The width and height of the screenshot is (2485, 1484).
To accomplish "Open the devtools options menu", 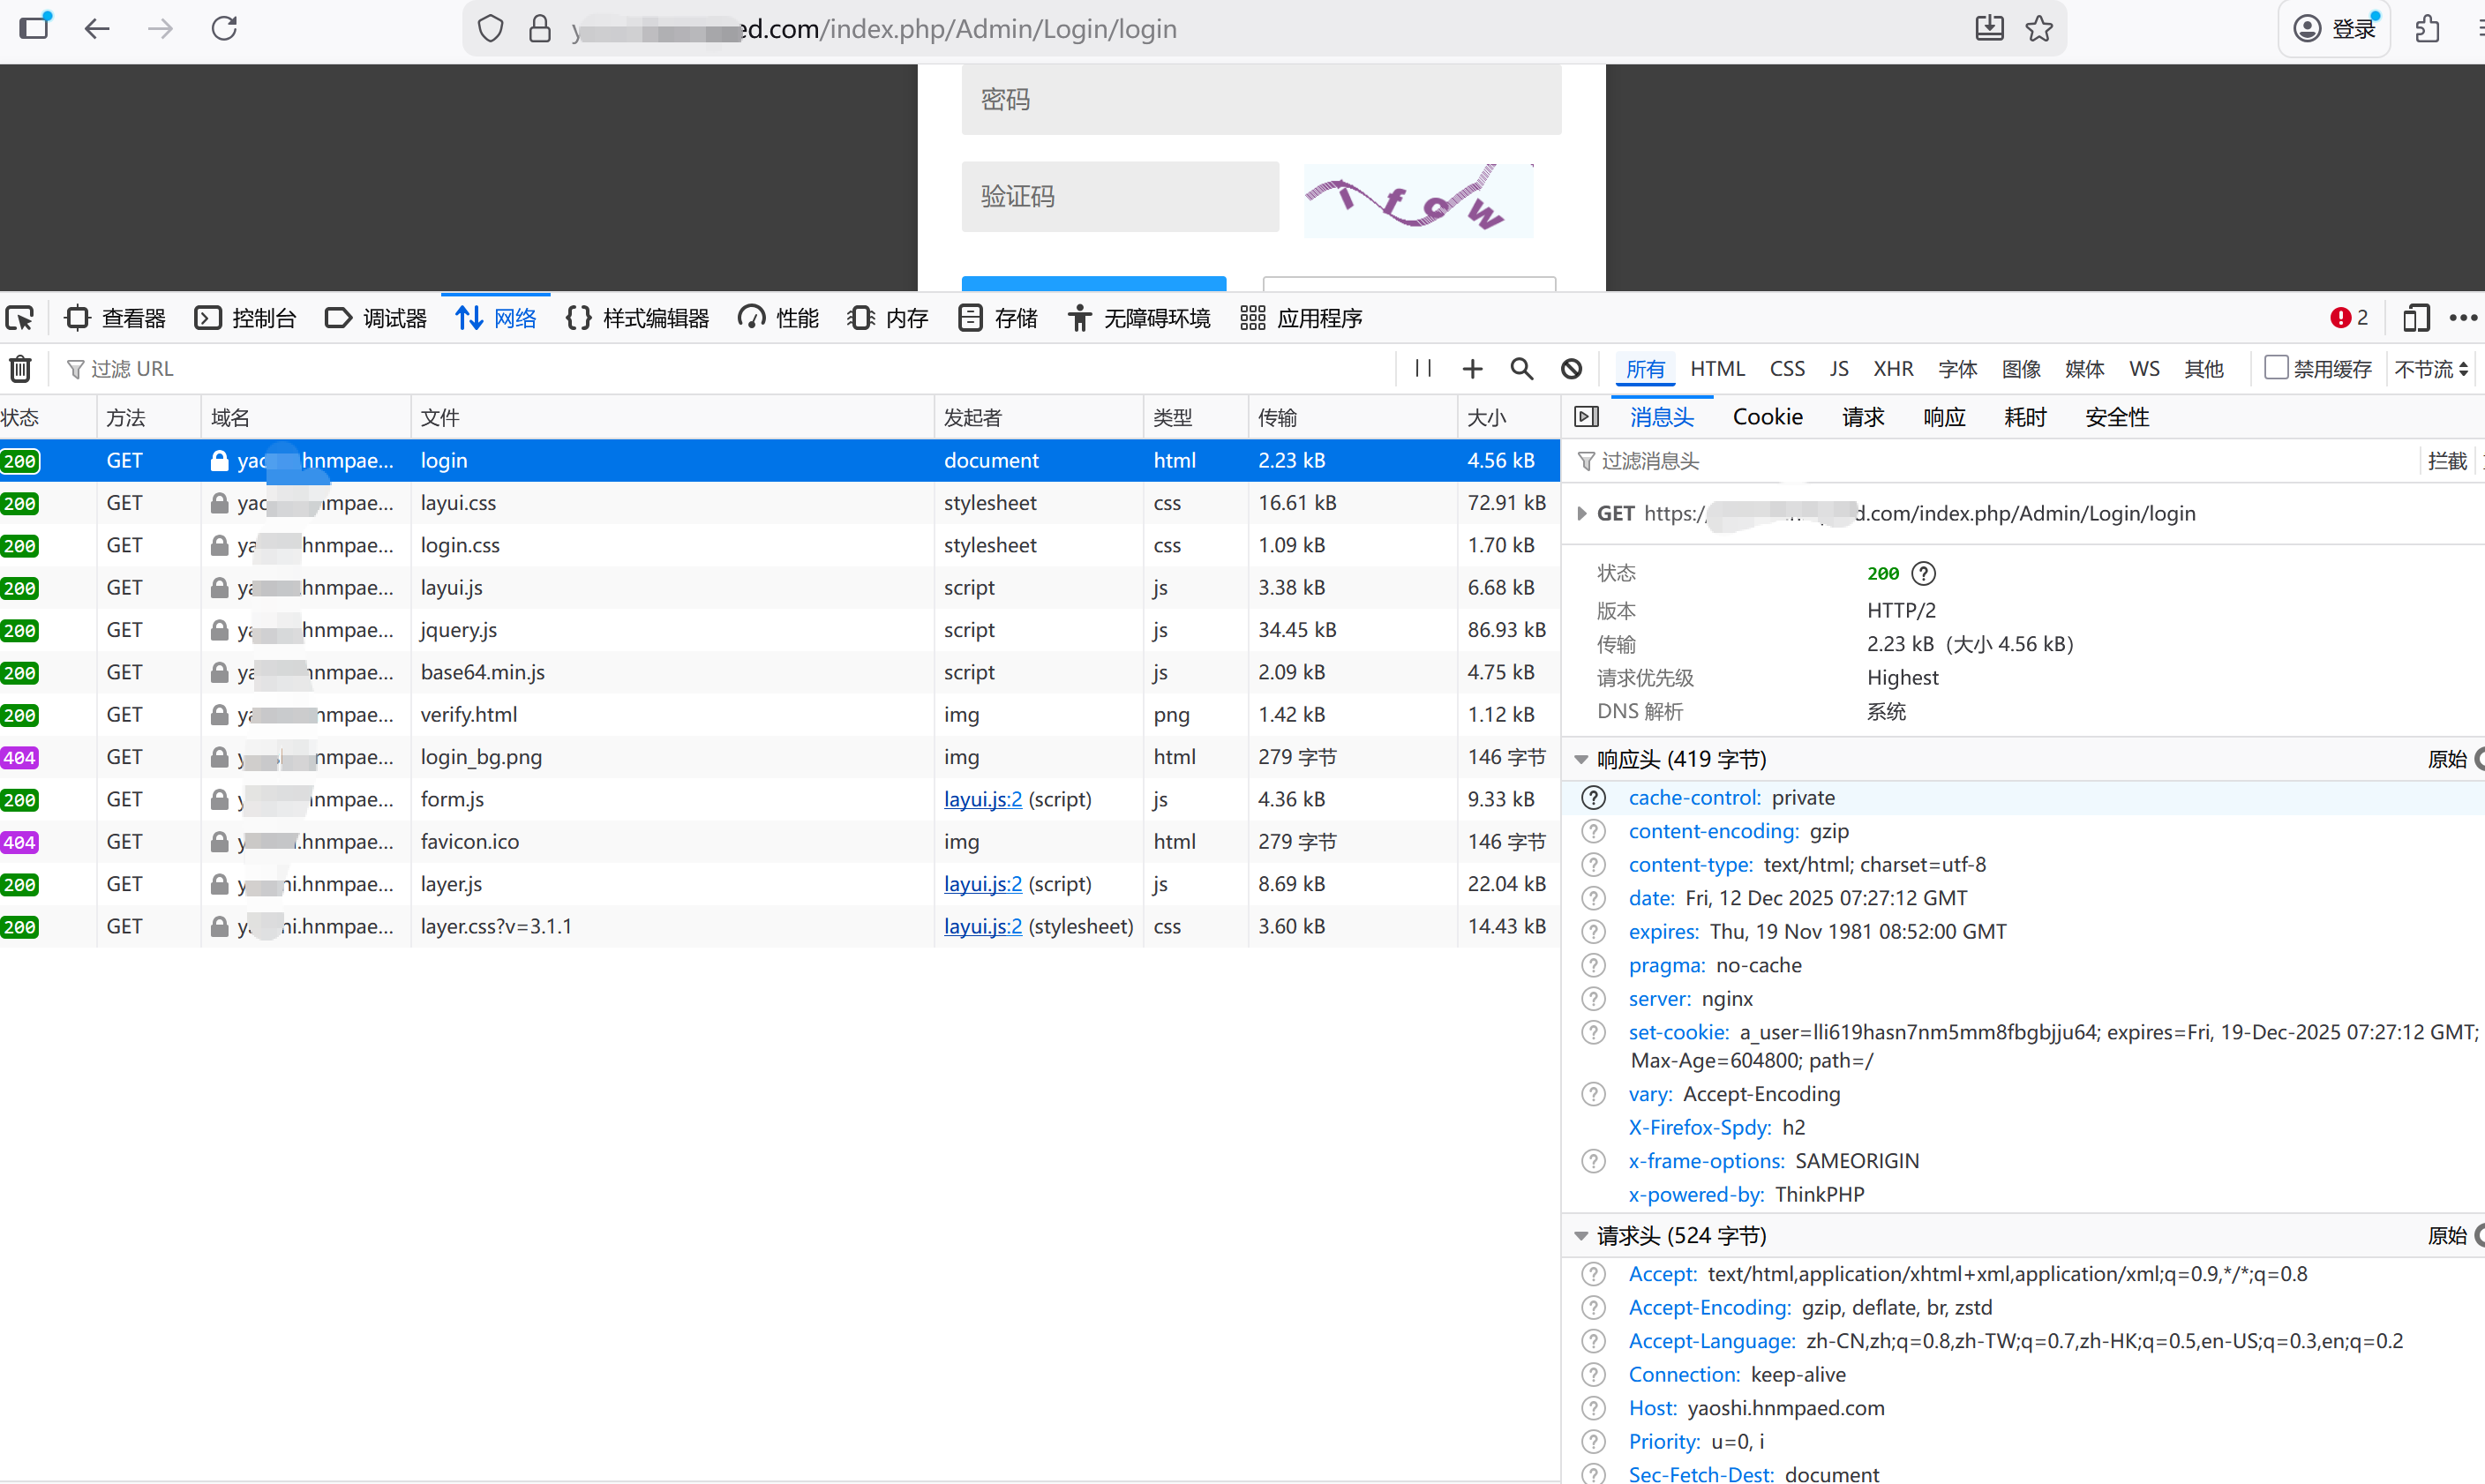I will (x=2464, y=317).
